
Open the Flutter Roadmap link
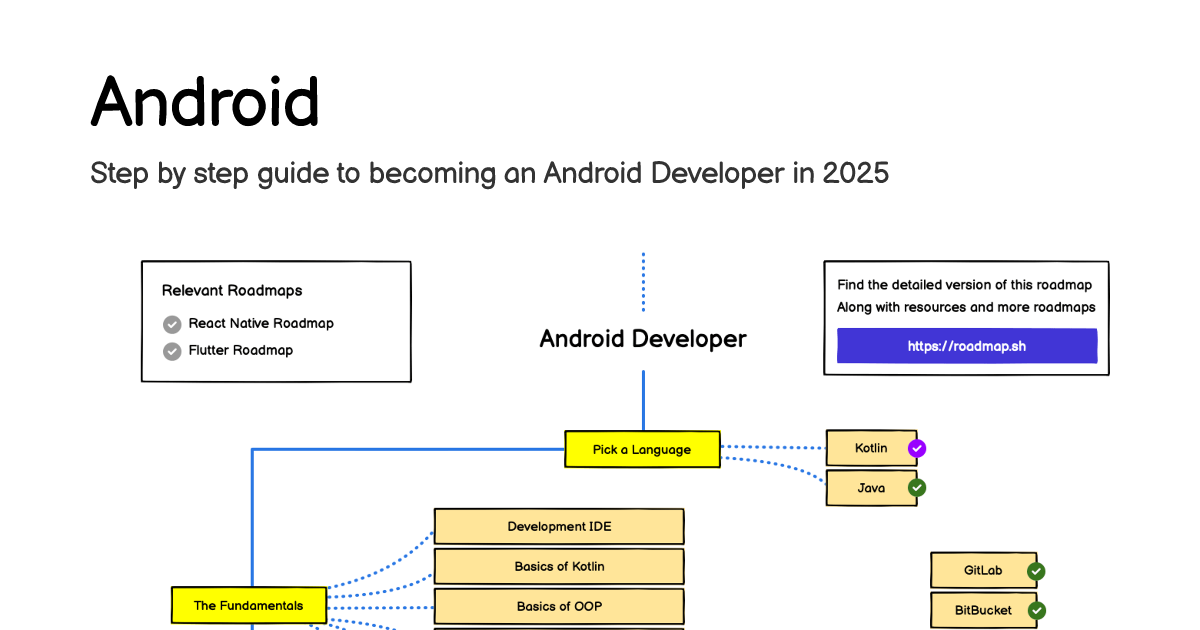coord(241,351)
